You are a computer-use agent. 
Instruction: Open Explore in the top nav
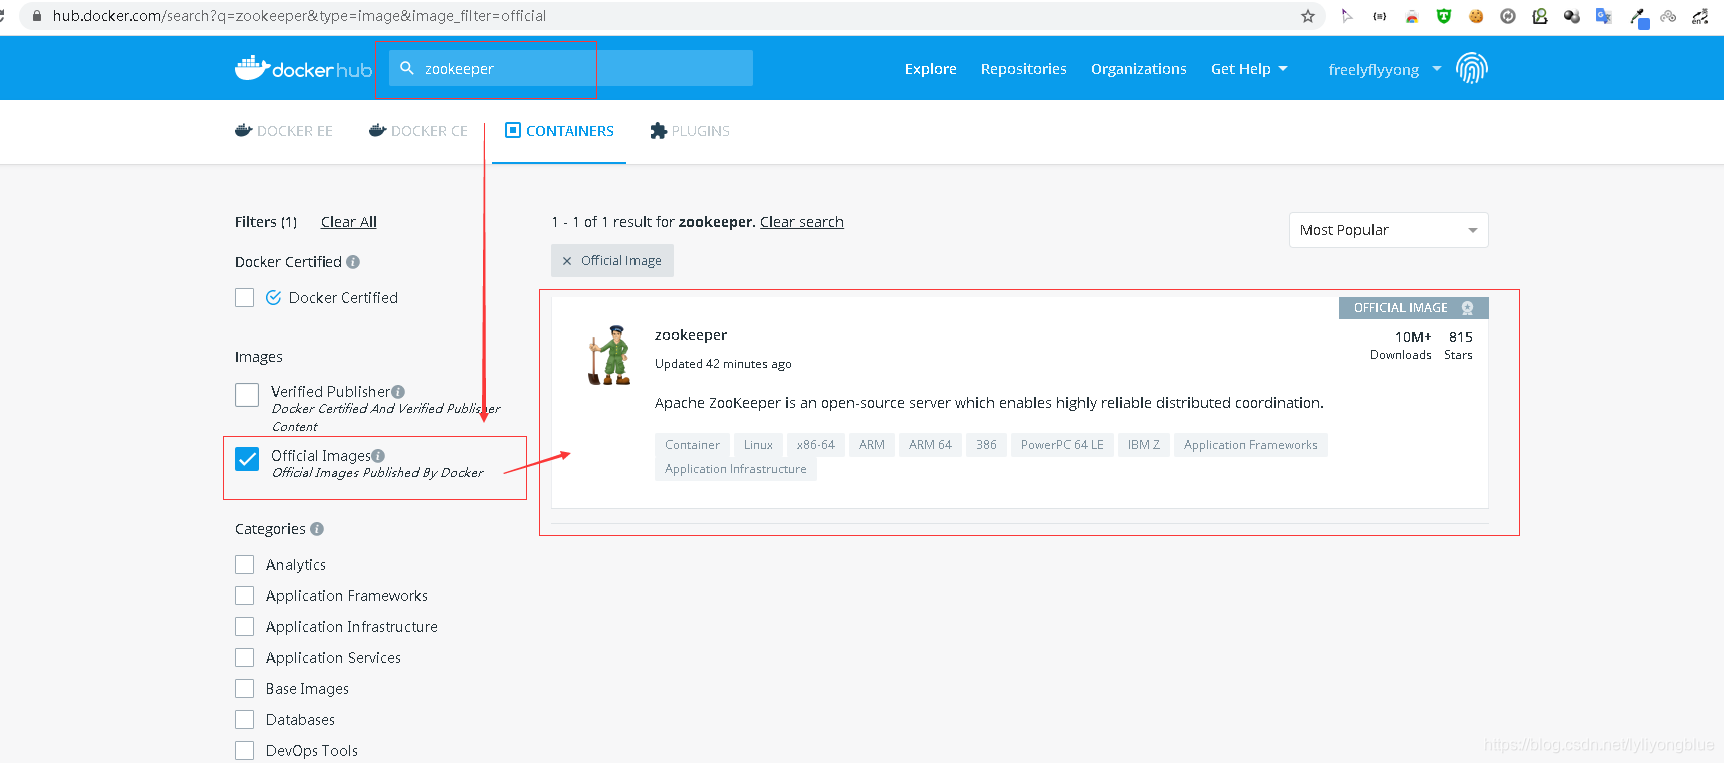[x=930, y=69]
